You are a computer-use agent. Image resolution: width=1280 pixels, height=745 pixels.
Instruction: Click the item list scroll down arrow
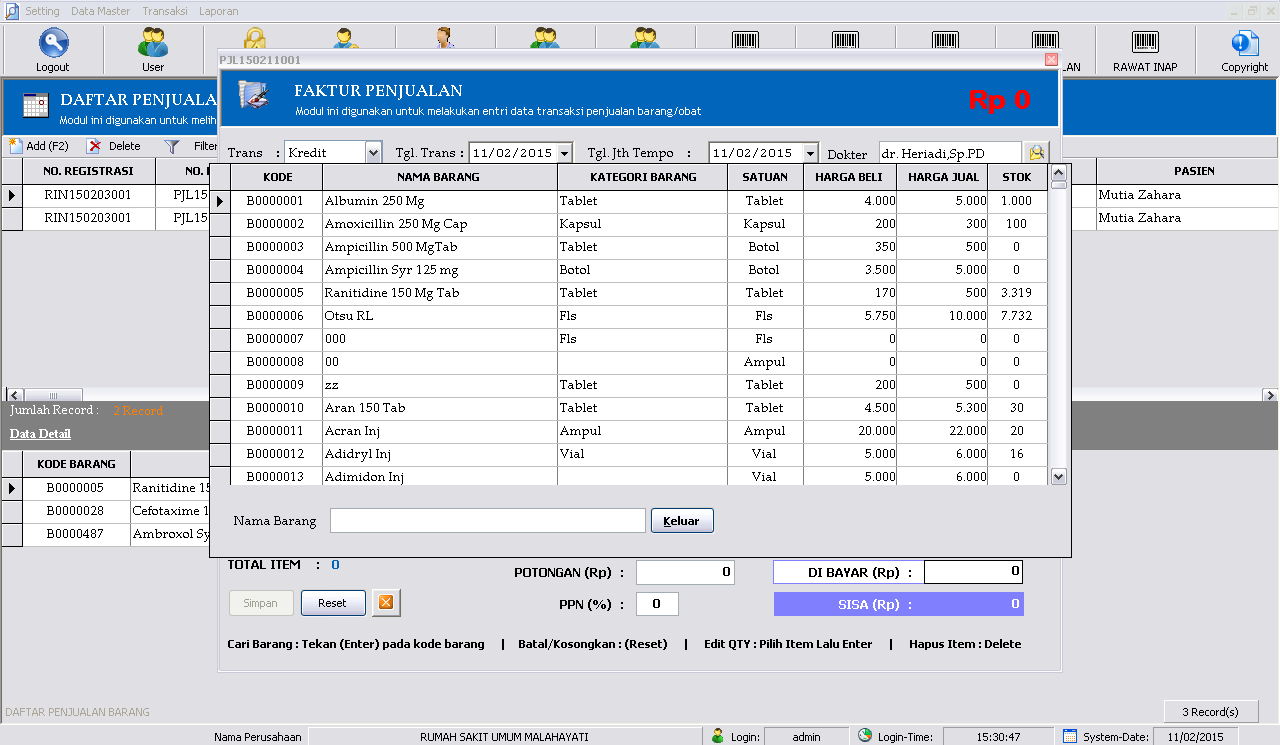coord(1059,477)
